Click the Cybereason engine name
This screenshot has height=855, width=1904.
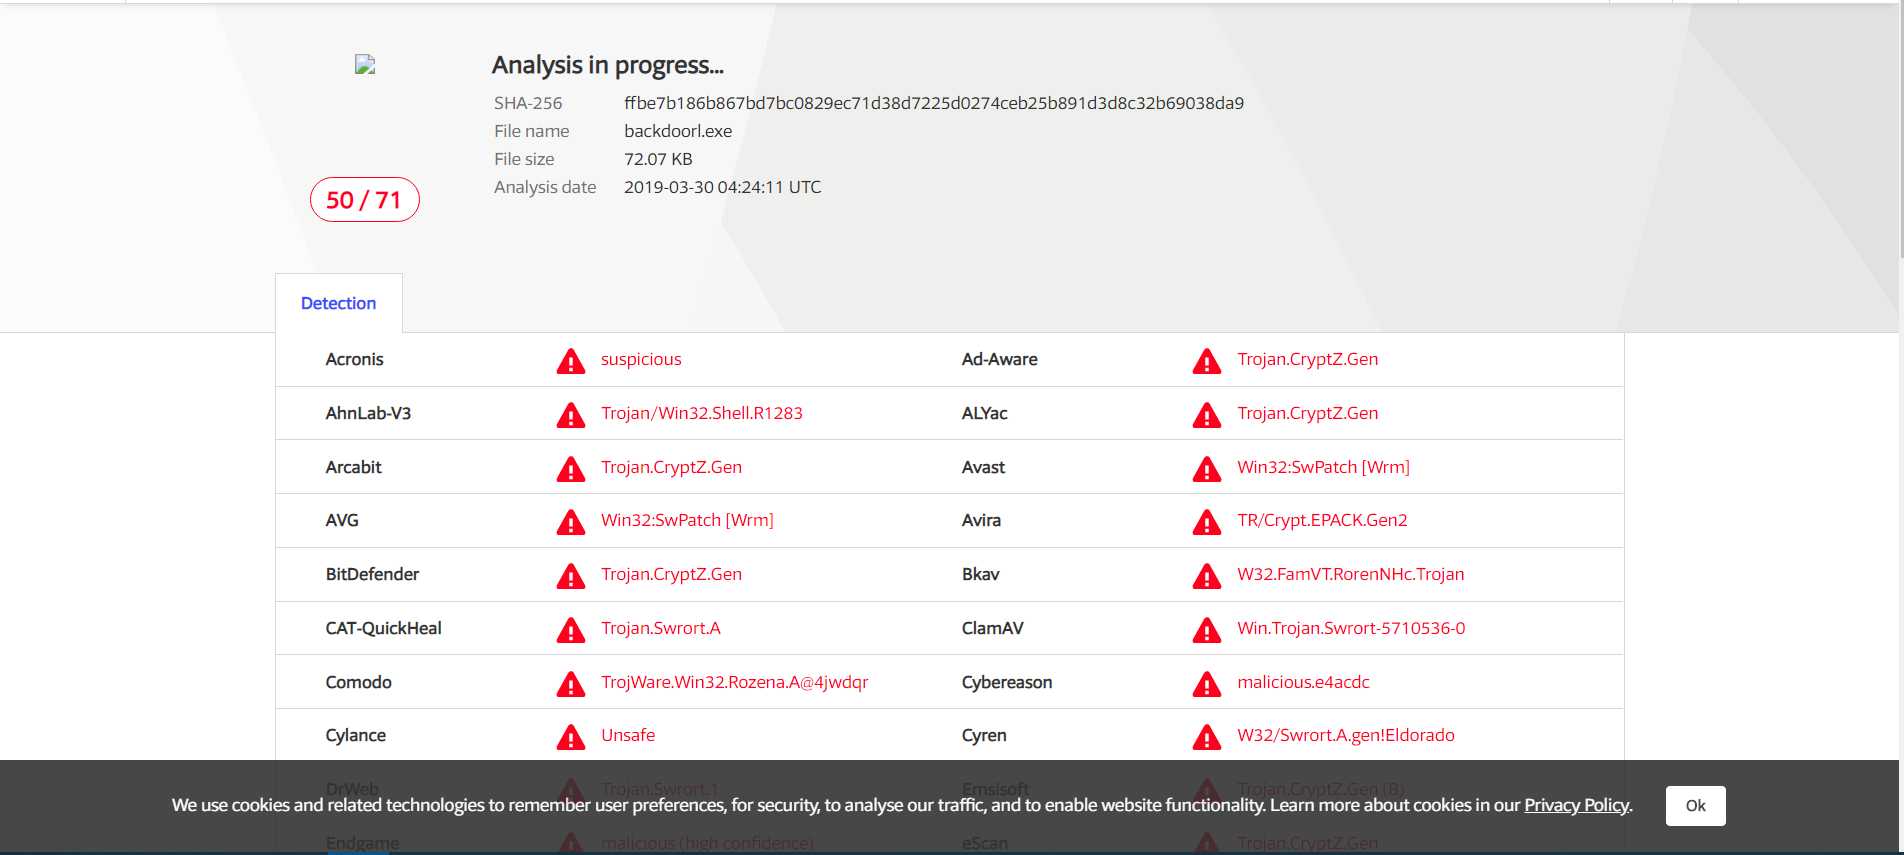tap(1006, 682)
